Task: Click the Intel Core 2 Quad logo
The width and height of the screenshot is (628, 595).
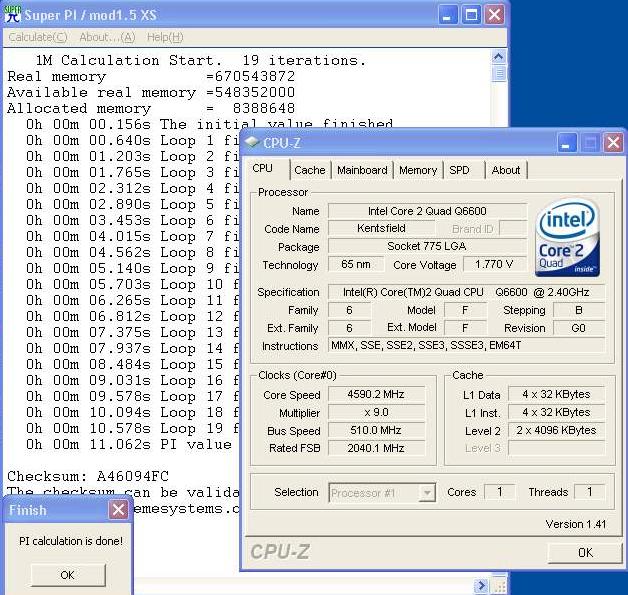Action: point(567,237)
